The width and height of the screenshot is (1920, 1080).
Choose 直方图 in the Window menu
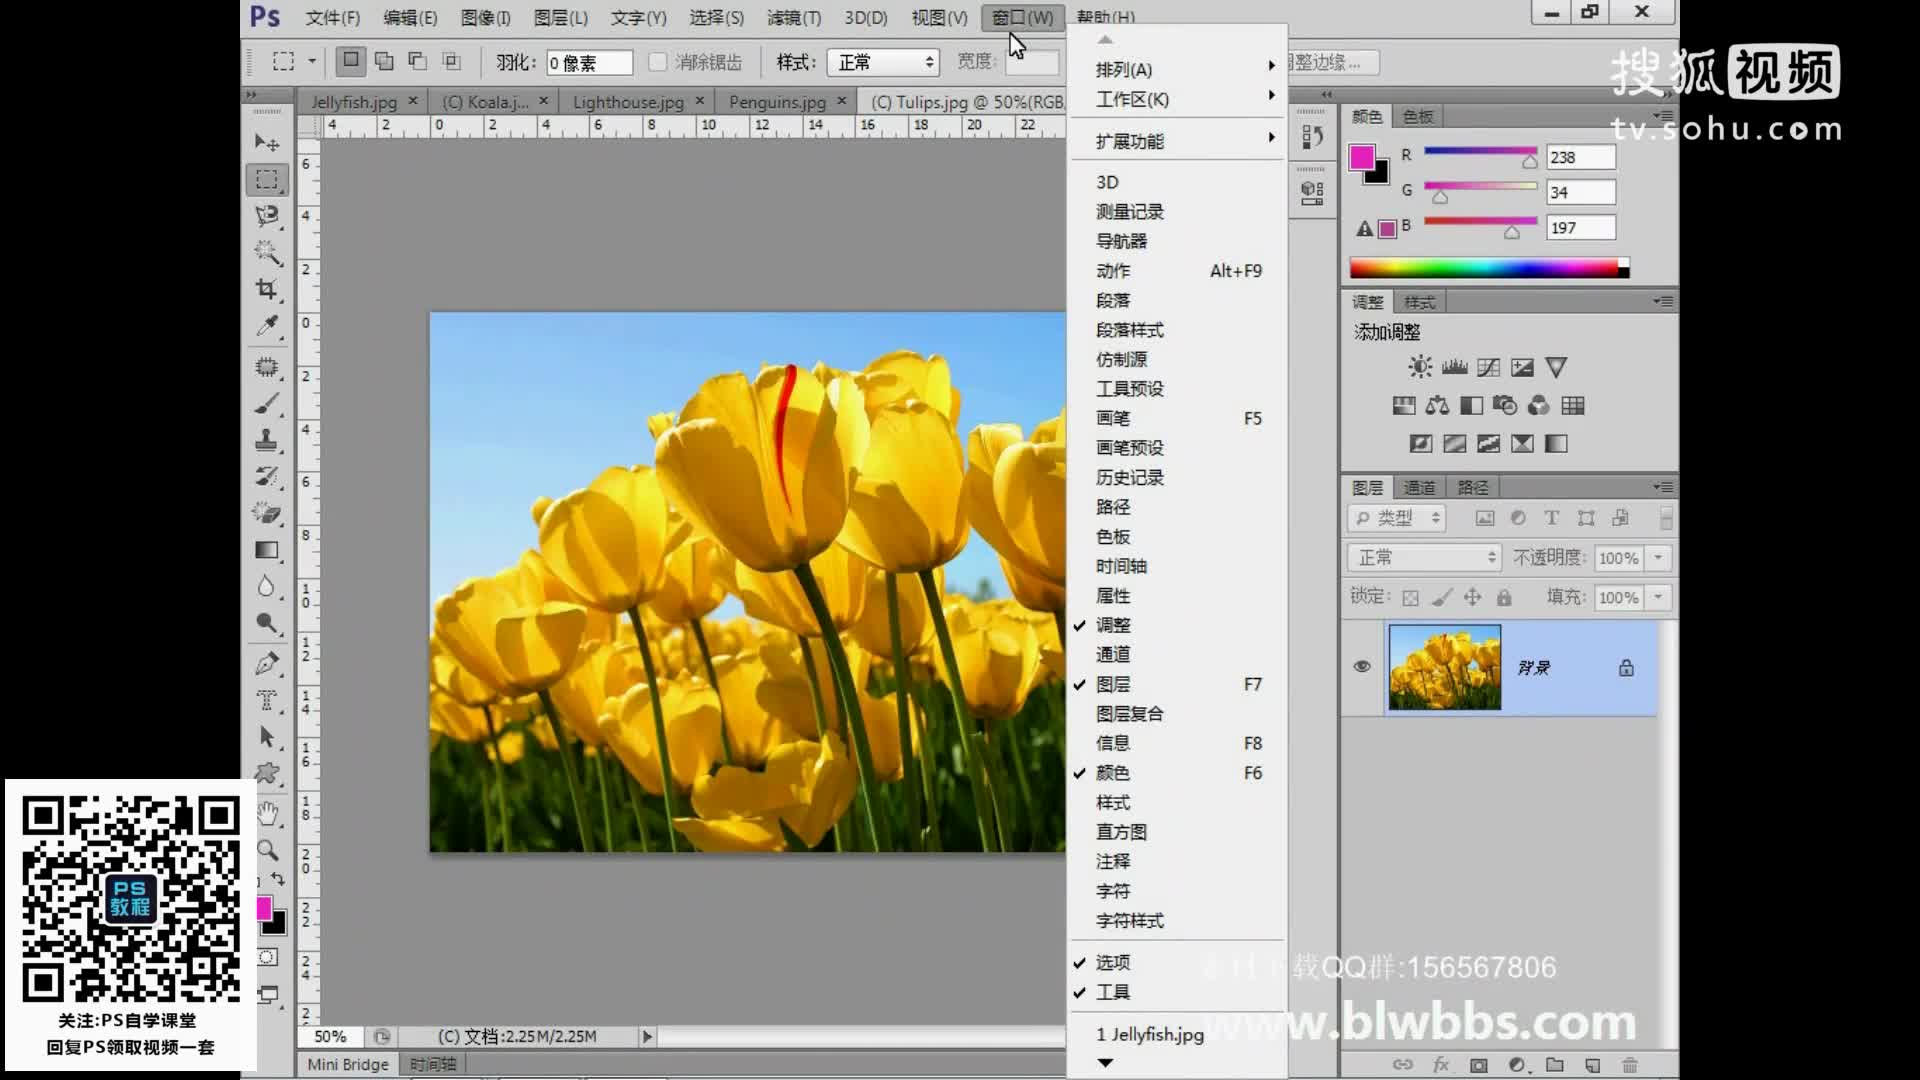[1177, 832]
